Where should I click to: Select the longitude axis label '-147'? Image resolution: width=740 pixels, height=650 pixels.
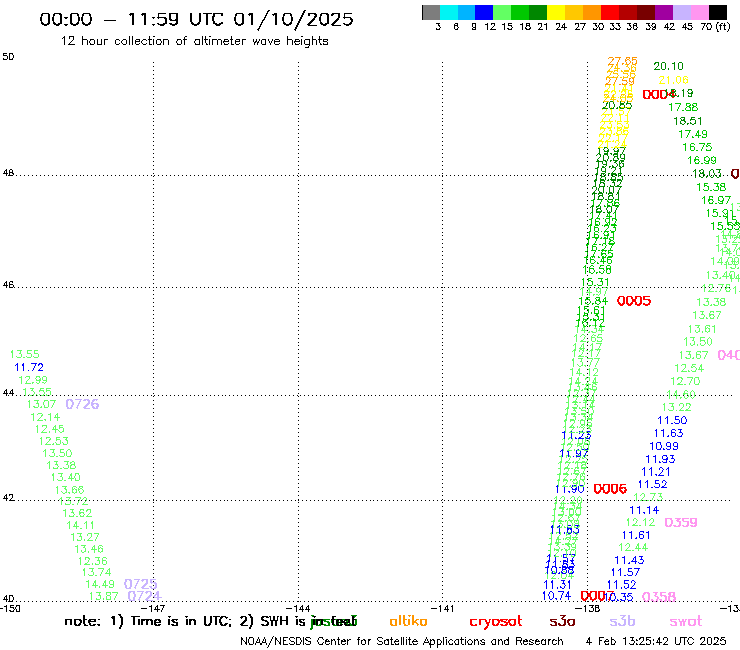153,609
